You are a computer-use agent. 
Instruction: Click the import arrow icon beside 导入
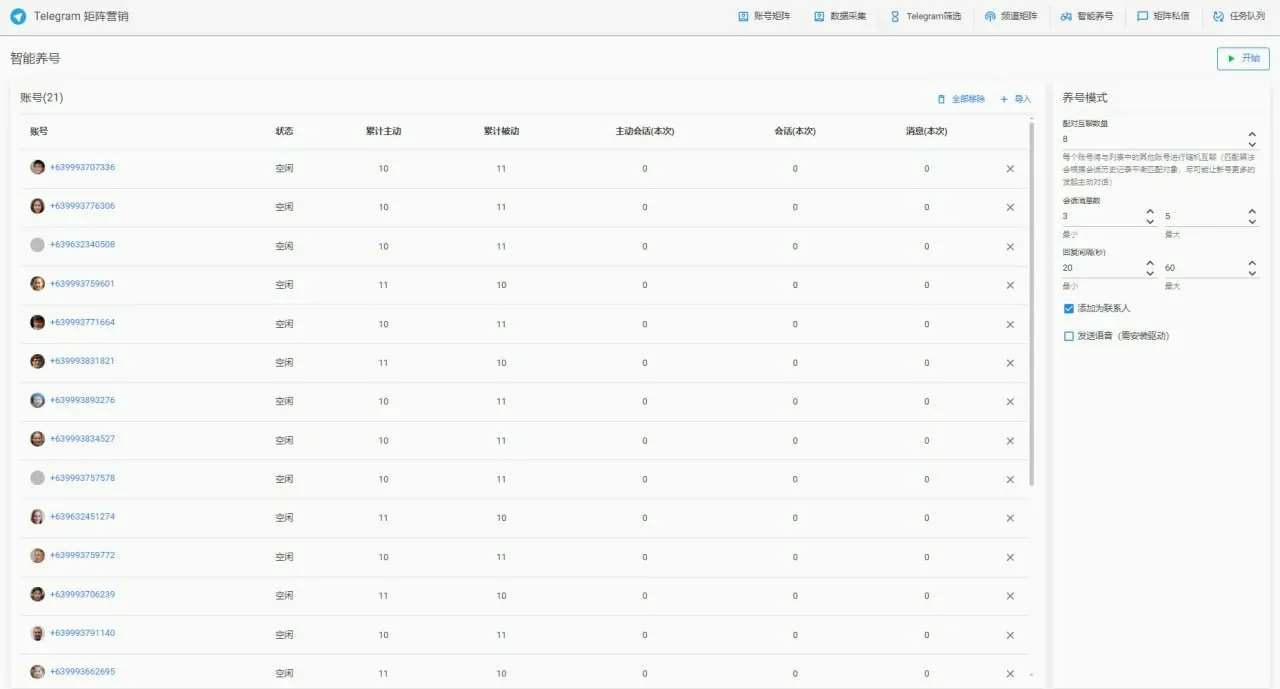coord(1005,99)
